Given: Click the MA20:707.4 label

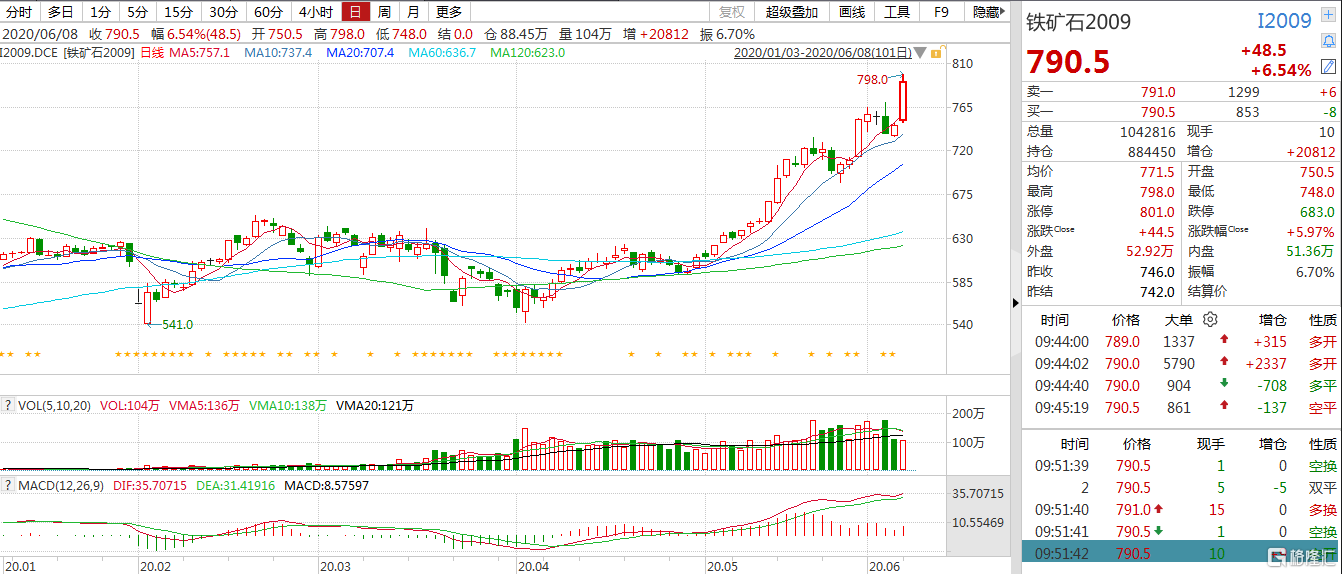Looking at the screenshot, I should (x=359, y=53).
